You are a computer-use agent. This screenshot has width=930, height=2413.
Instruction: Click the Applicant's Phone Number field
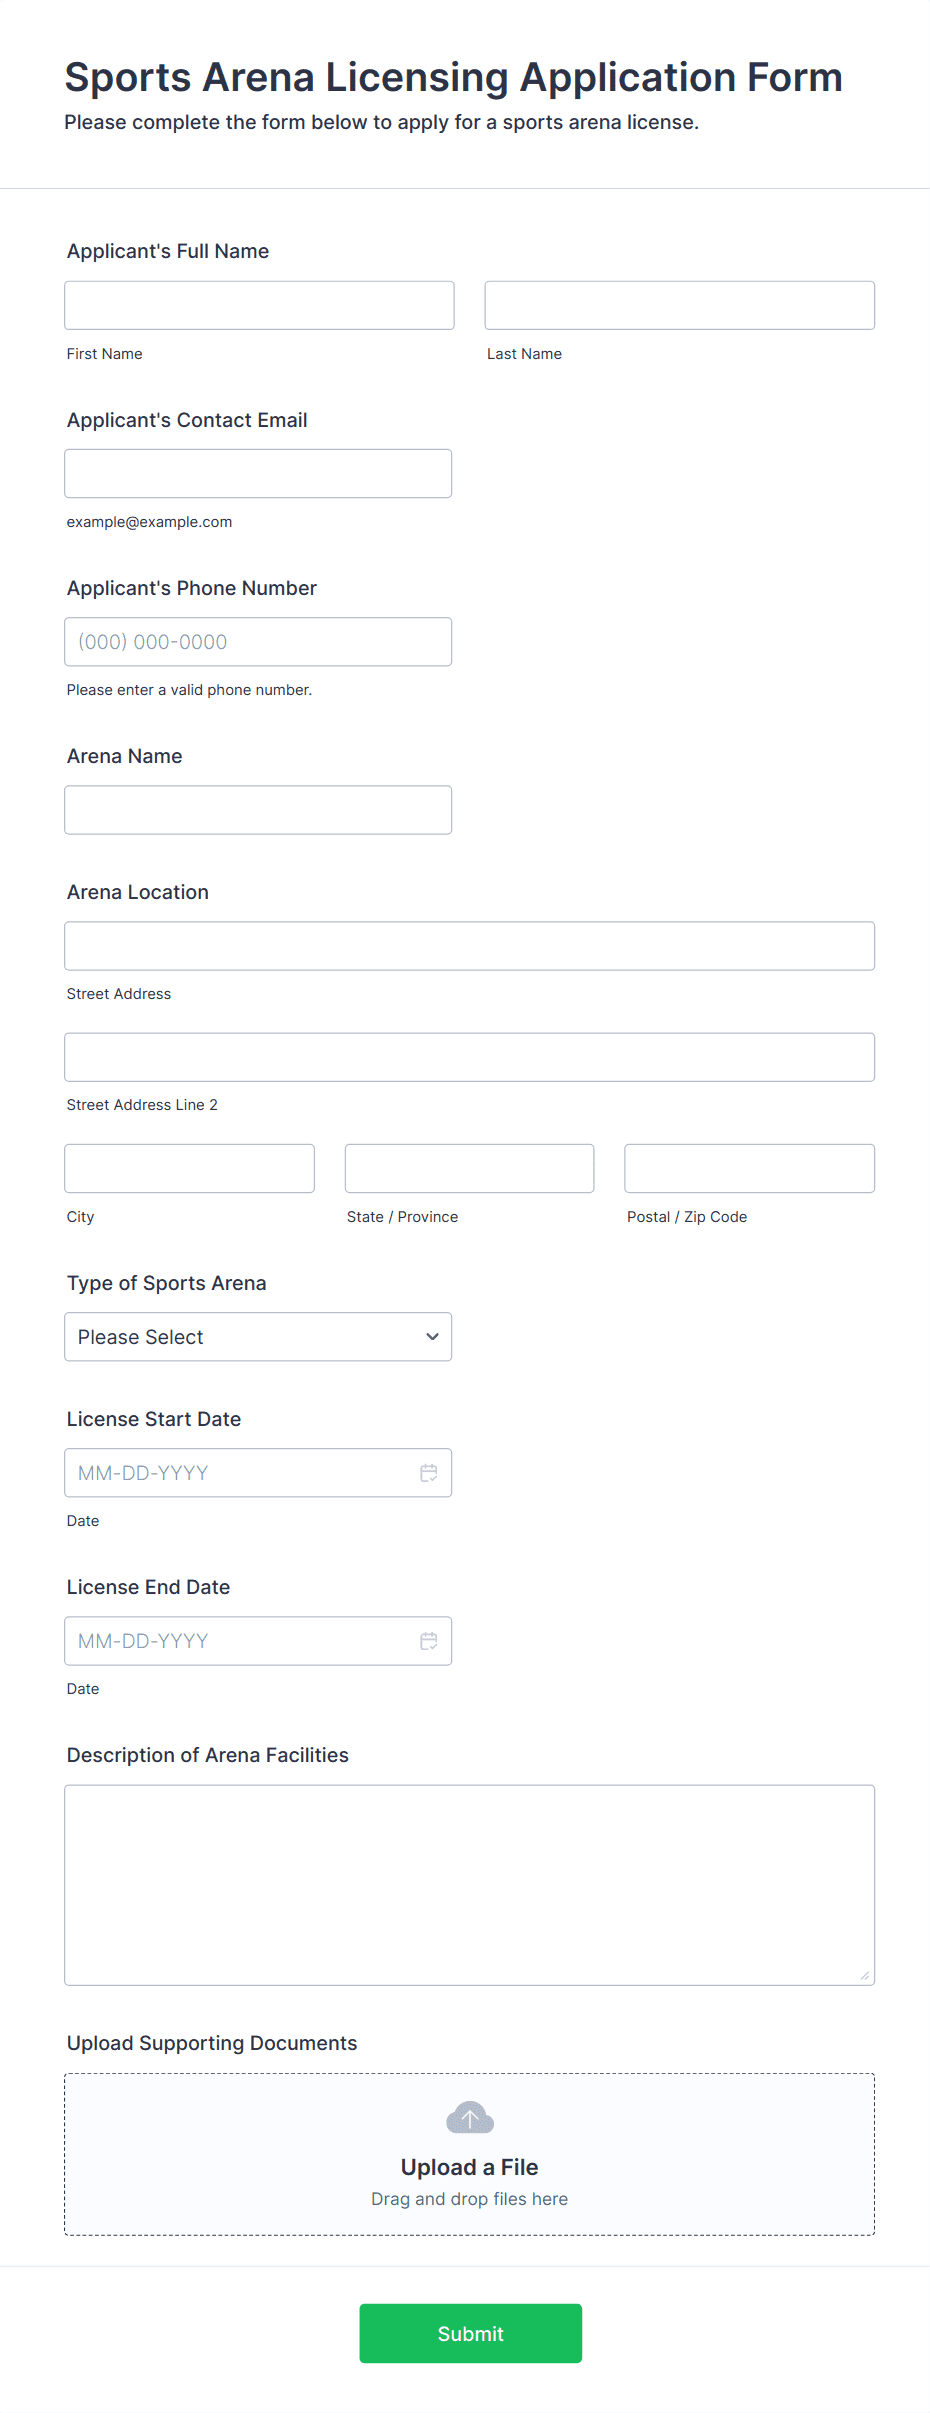point(257,642)
